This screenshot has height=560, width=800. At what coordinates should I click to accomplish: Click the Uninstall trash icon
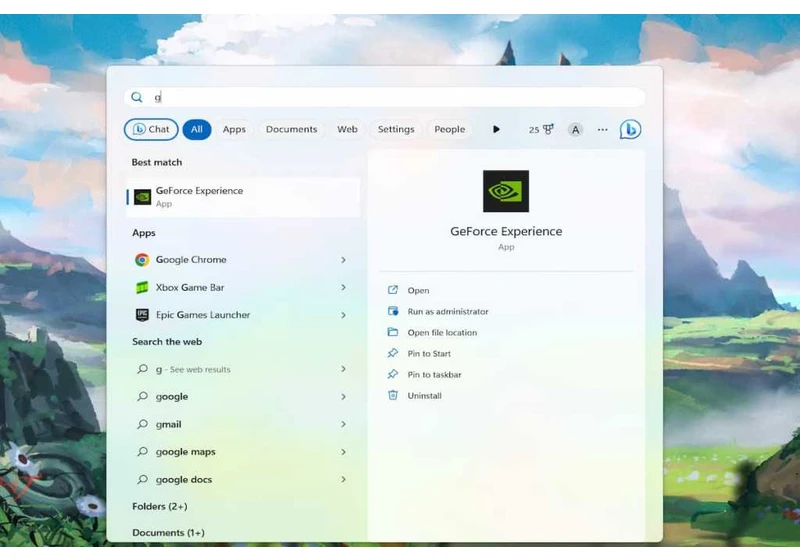point(392,395)
